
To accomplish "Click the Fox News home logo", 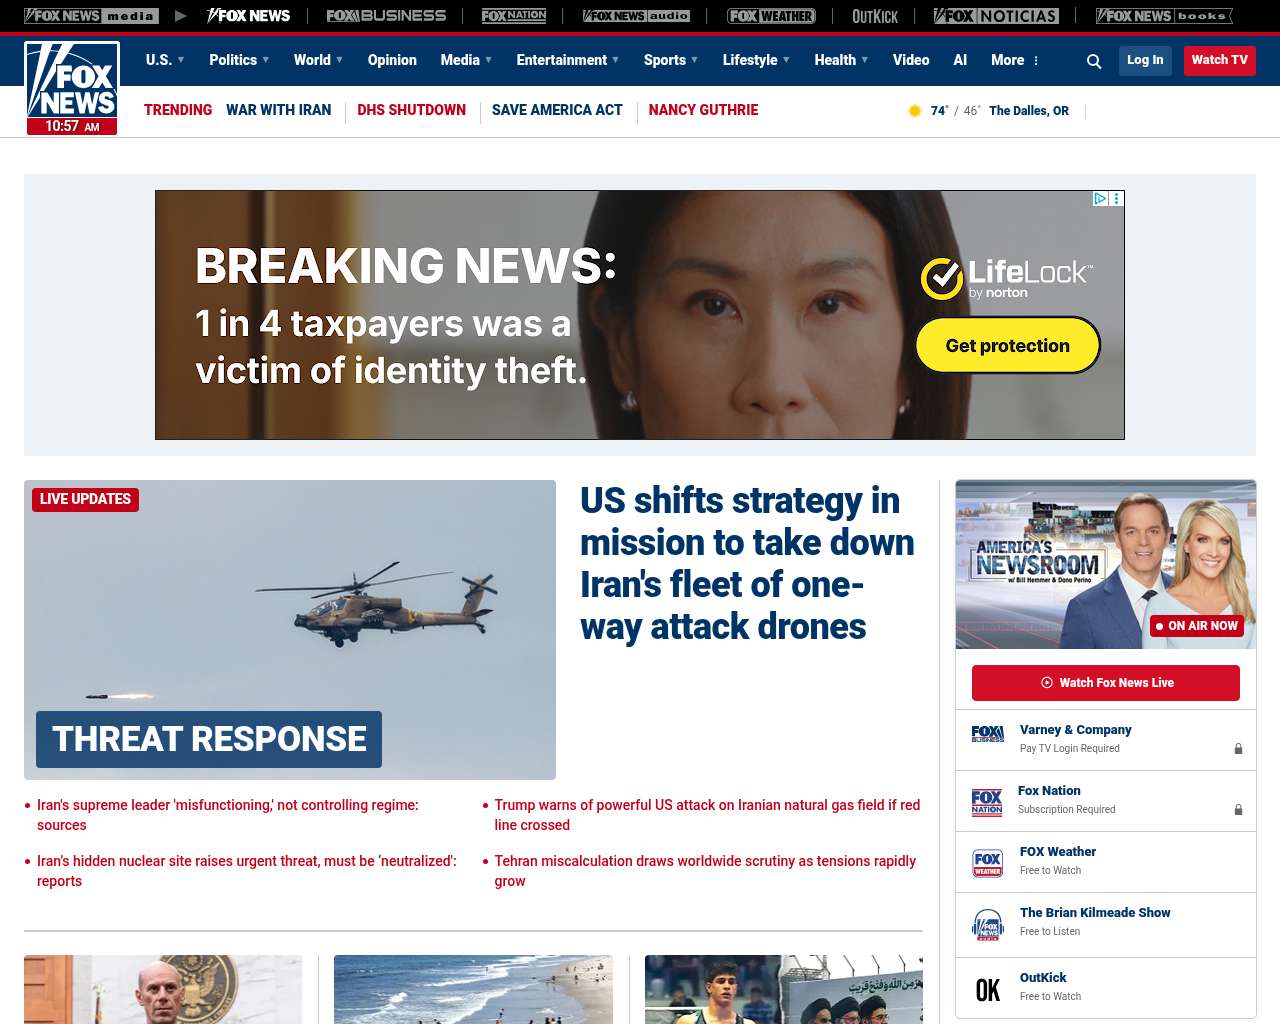I will point(72,88).
